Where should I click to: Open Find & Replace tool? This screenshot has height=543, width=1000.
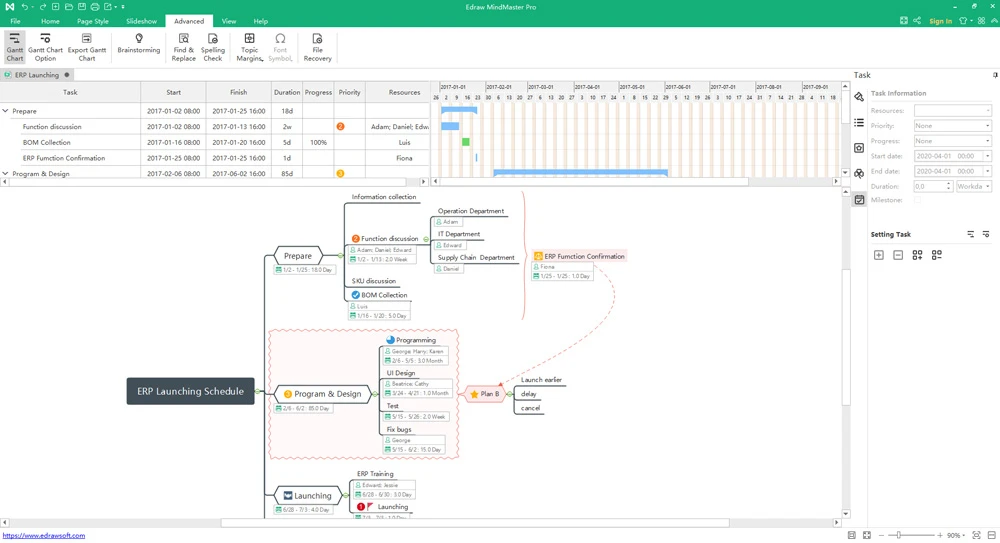point(184,47)
